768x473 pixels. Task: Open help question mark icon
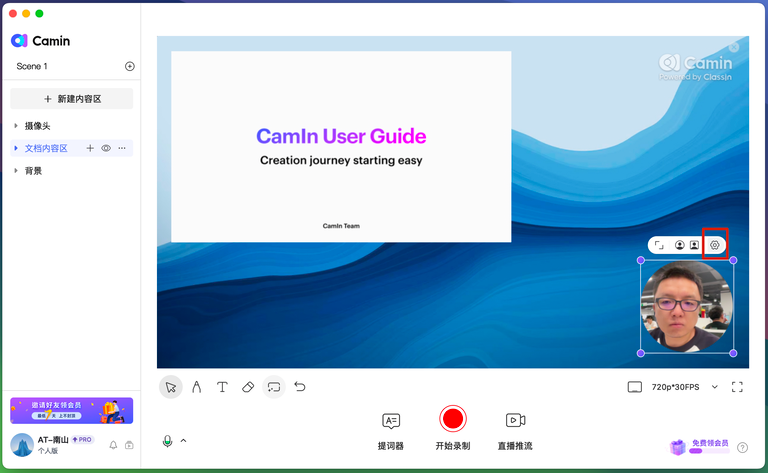[743, 448]
